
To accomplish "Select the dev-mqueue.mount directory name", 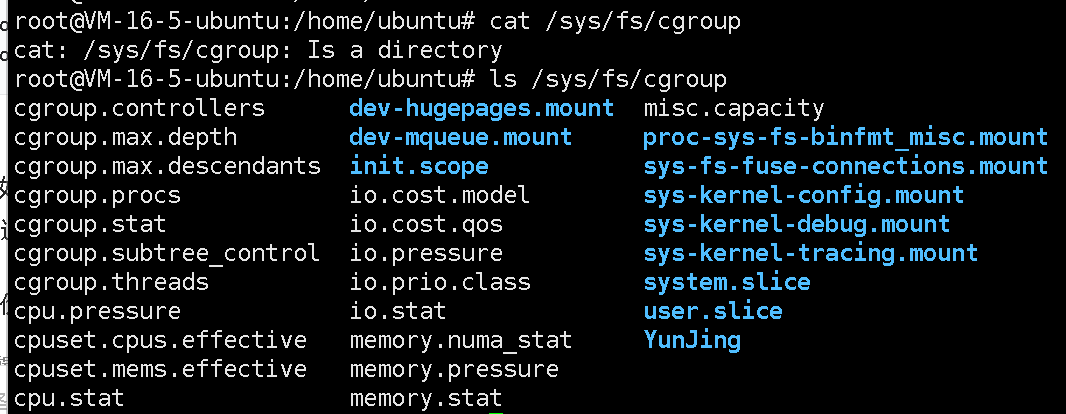I will tap(461, 137).
